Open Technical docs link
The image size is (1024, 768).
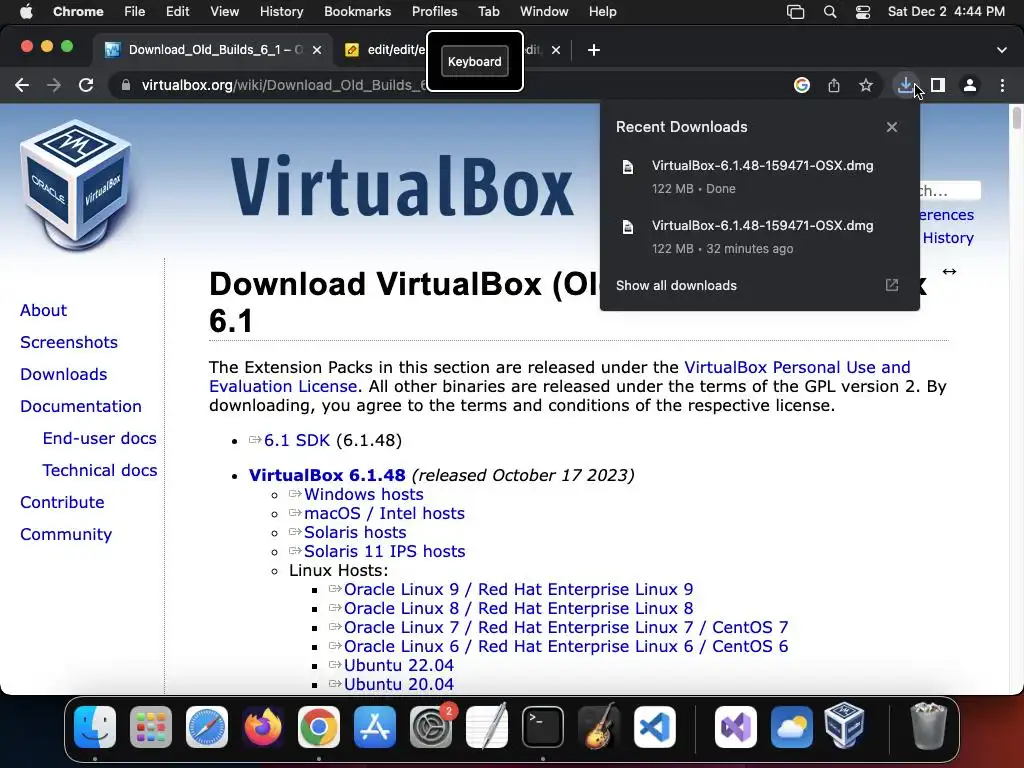point(99,470)
